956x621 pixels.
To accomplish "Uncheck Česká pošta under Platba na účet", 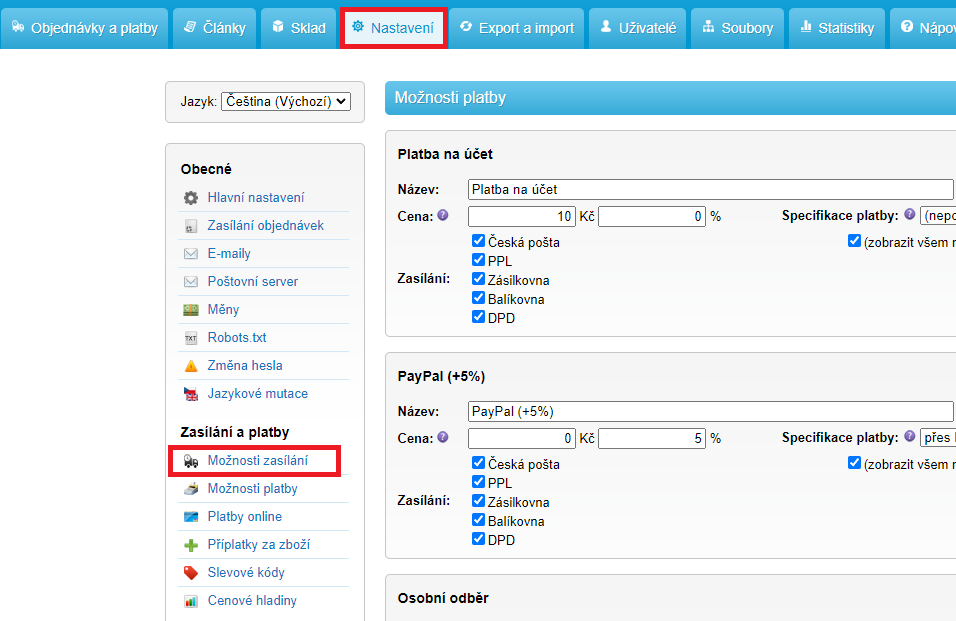I will [x=479, y=242].
